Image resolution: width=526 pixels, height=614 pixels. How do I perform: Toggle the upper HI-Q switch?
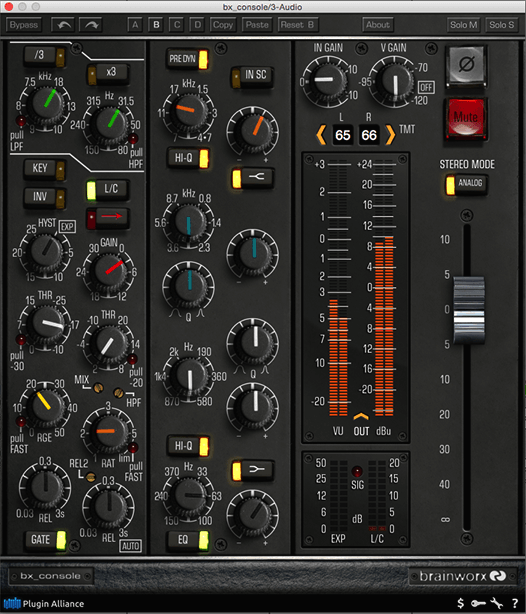pos(187,159)
